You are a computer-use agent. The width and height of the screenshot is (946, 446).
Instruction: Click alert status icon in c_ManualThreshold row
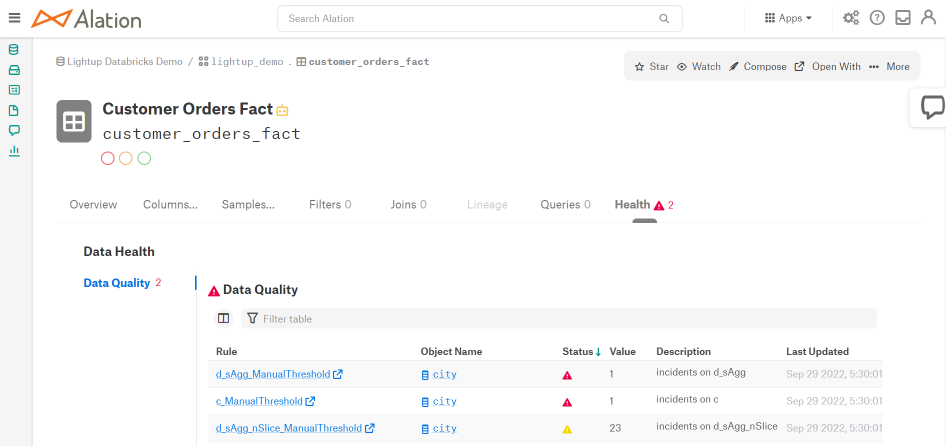pos(567,402)
